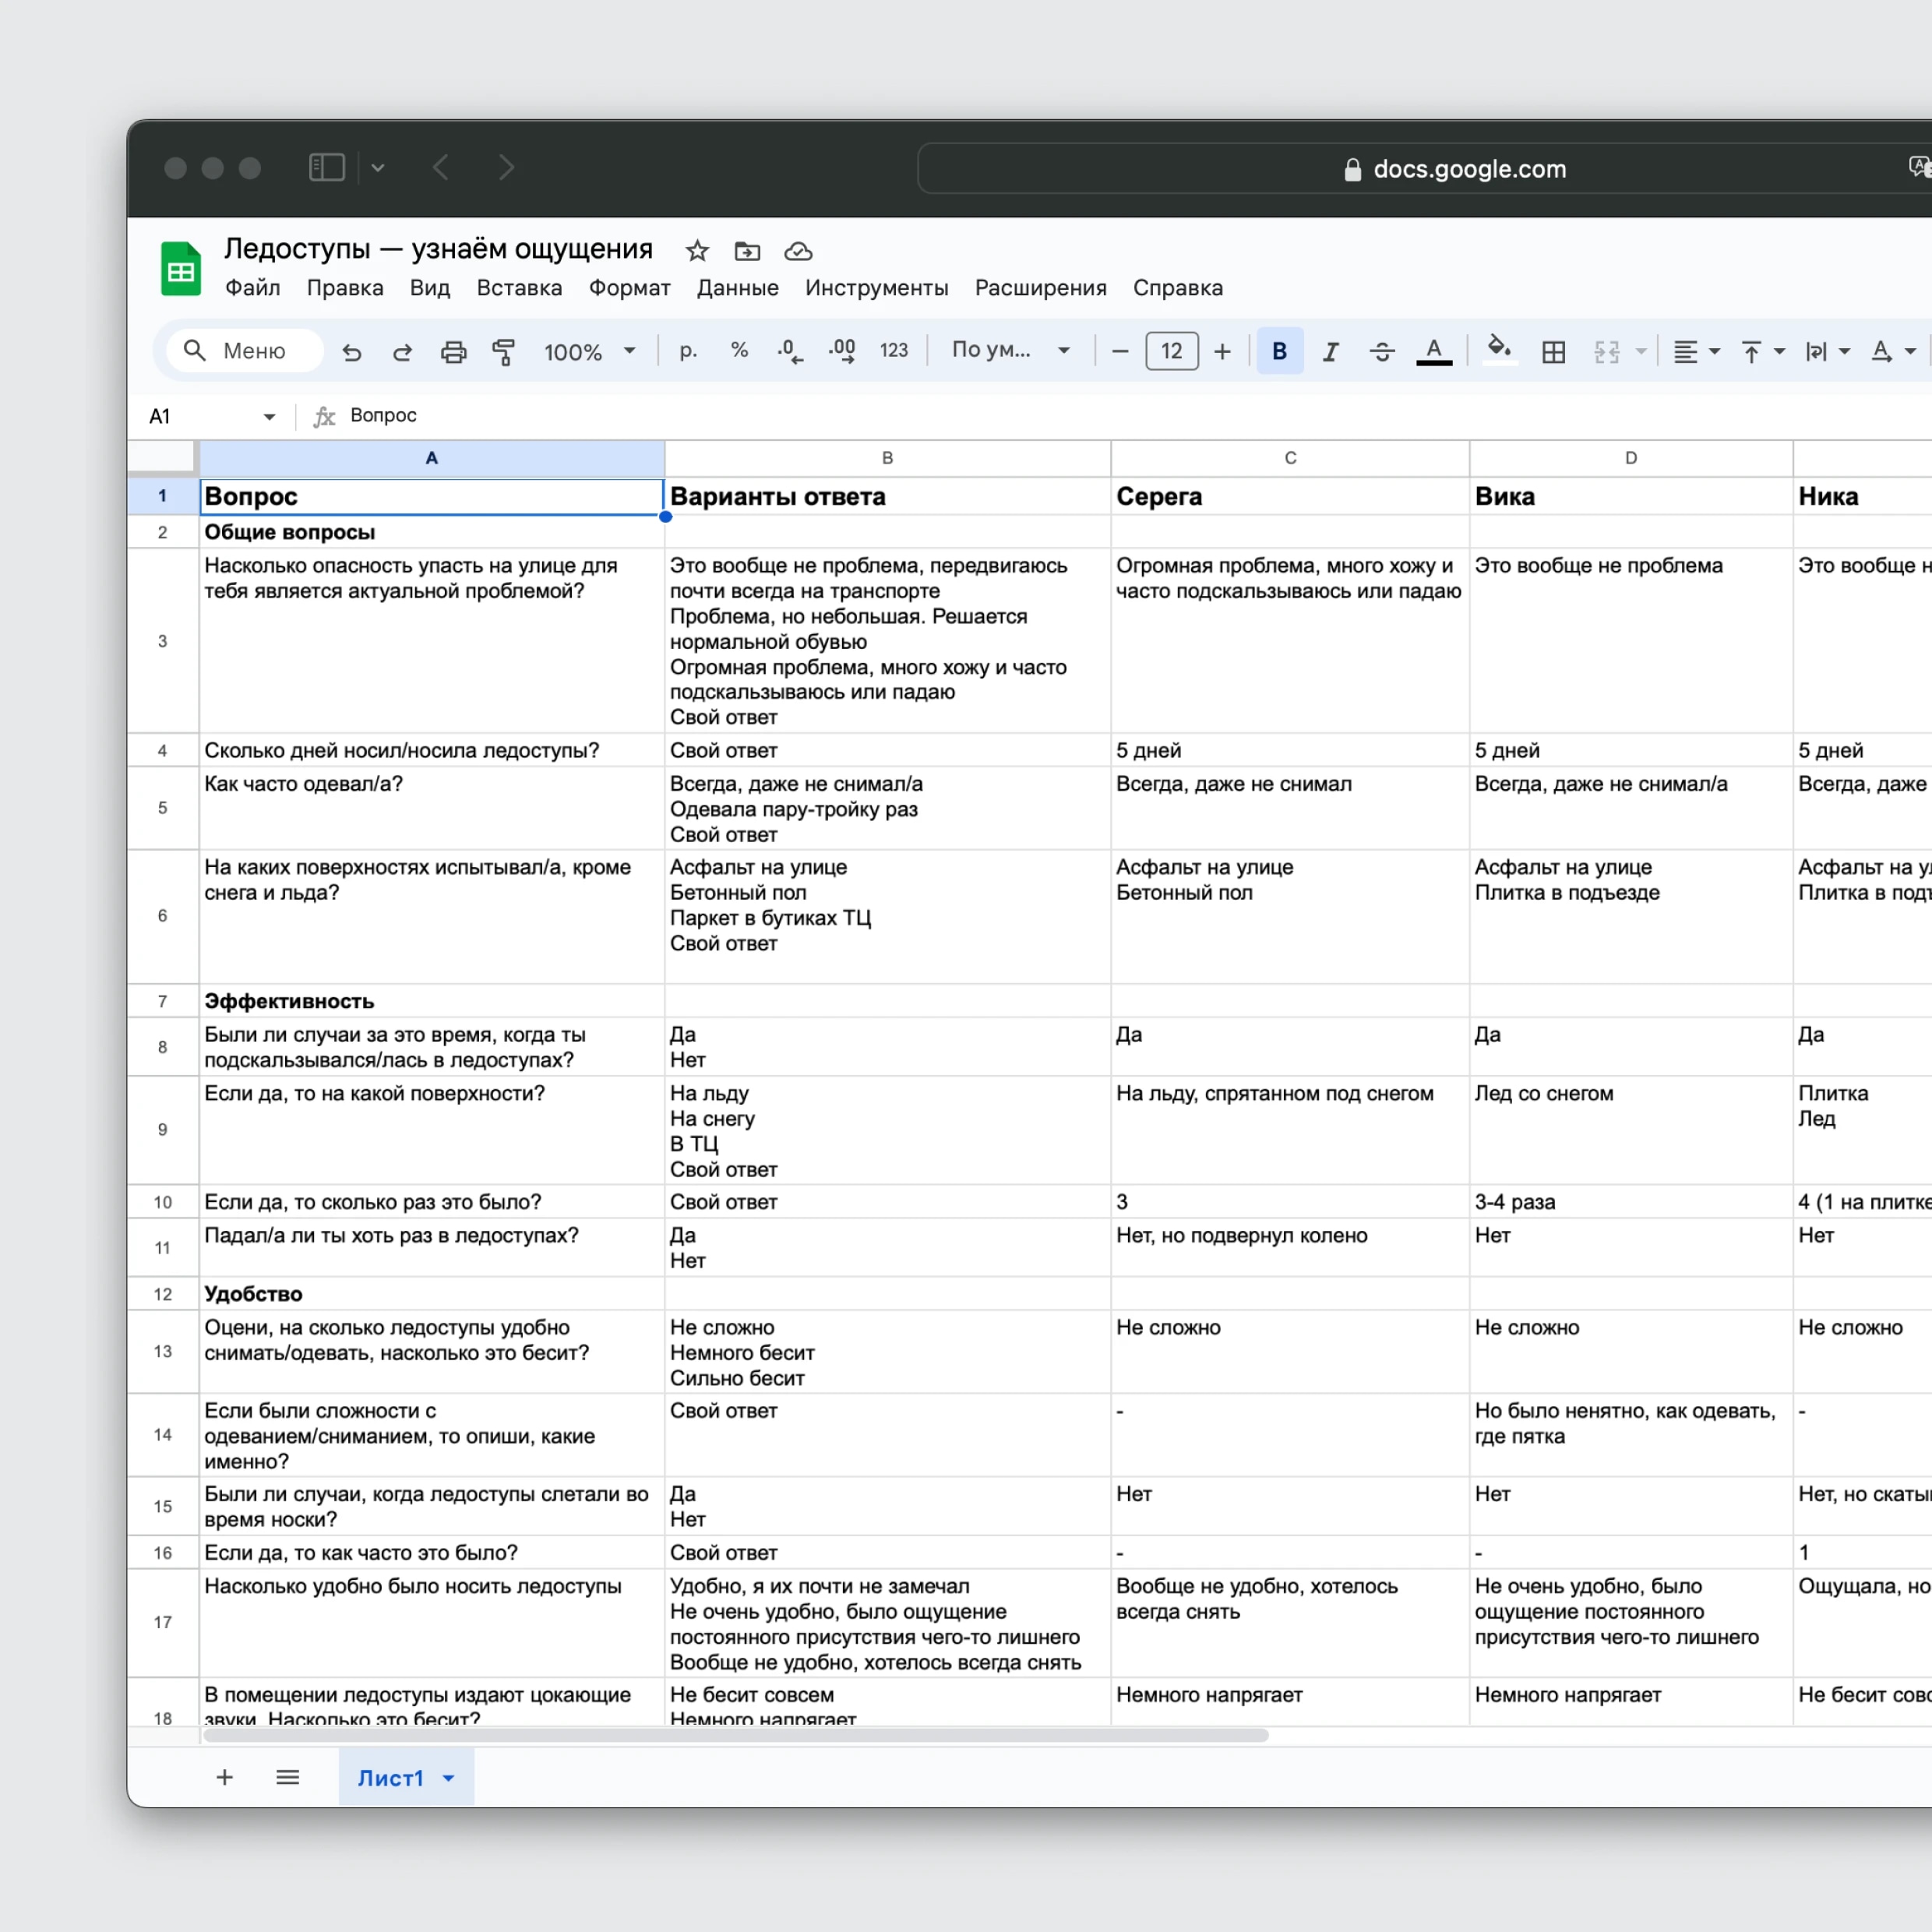Click the redo arrow in toolbar

pos(402,352)
